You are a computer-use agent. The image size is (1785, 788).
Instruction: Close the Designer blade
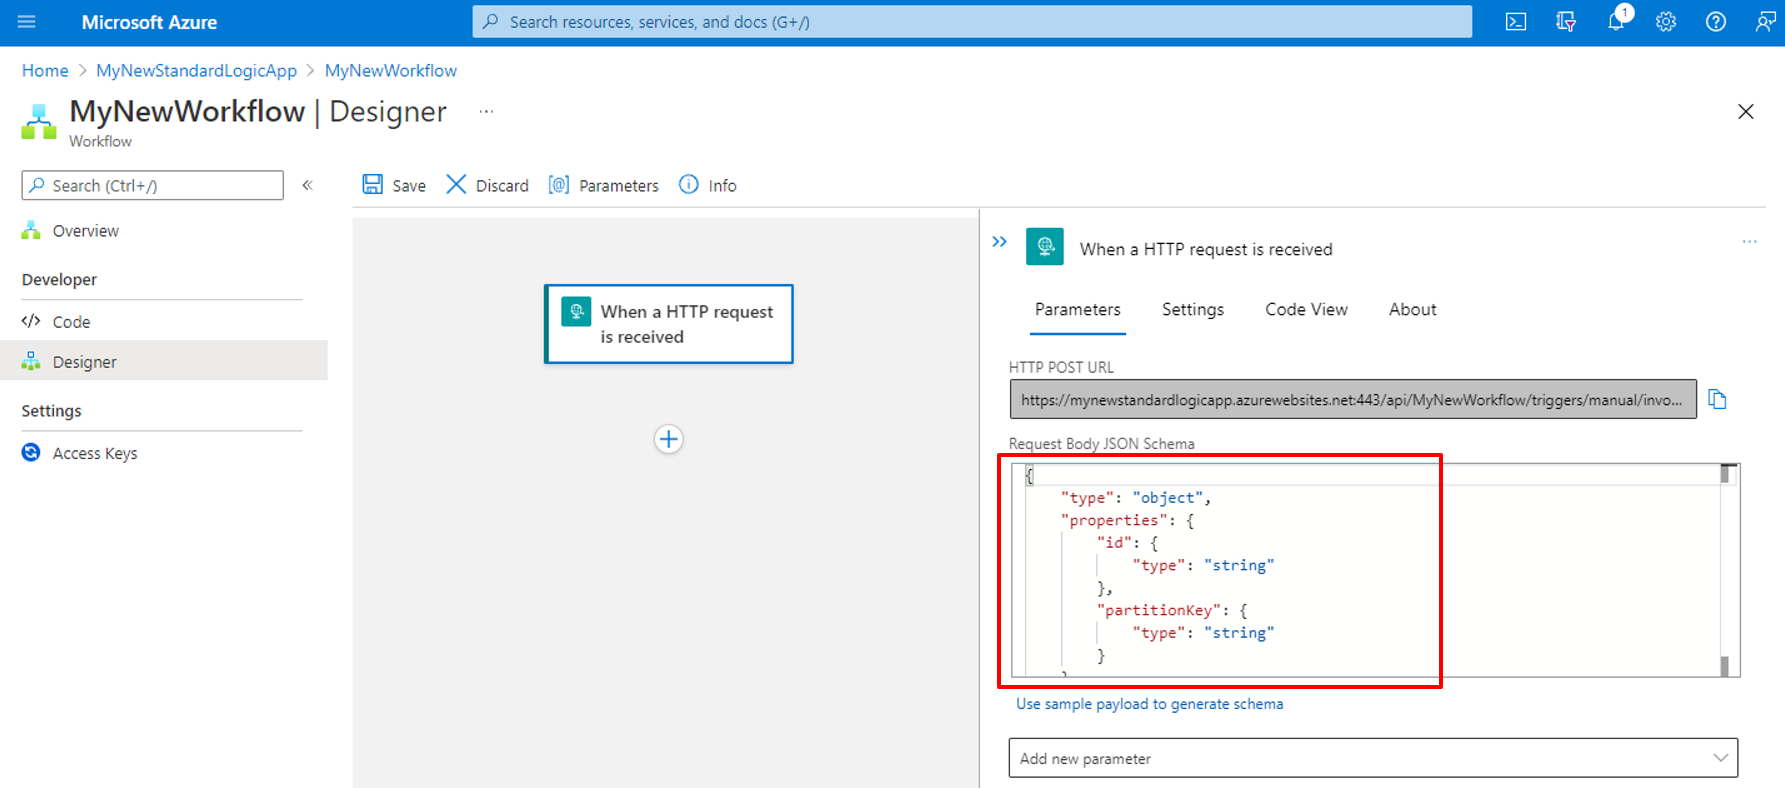pos(1746,112)
